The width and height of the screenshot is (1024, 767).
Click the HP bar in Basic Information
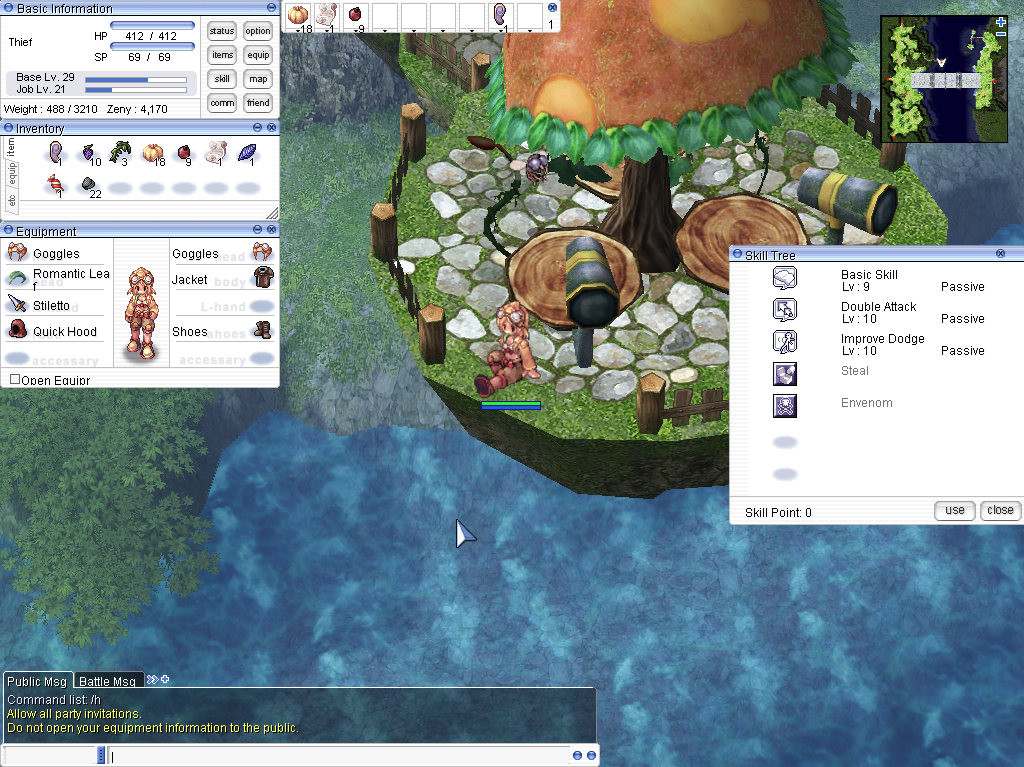tap(152, 25)
